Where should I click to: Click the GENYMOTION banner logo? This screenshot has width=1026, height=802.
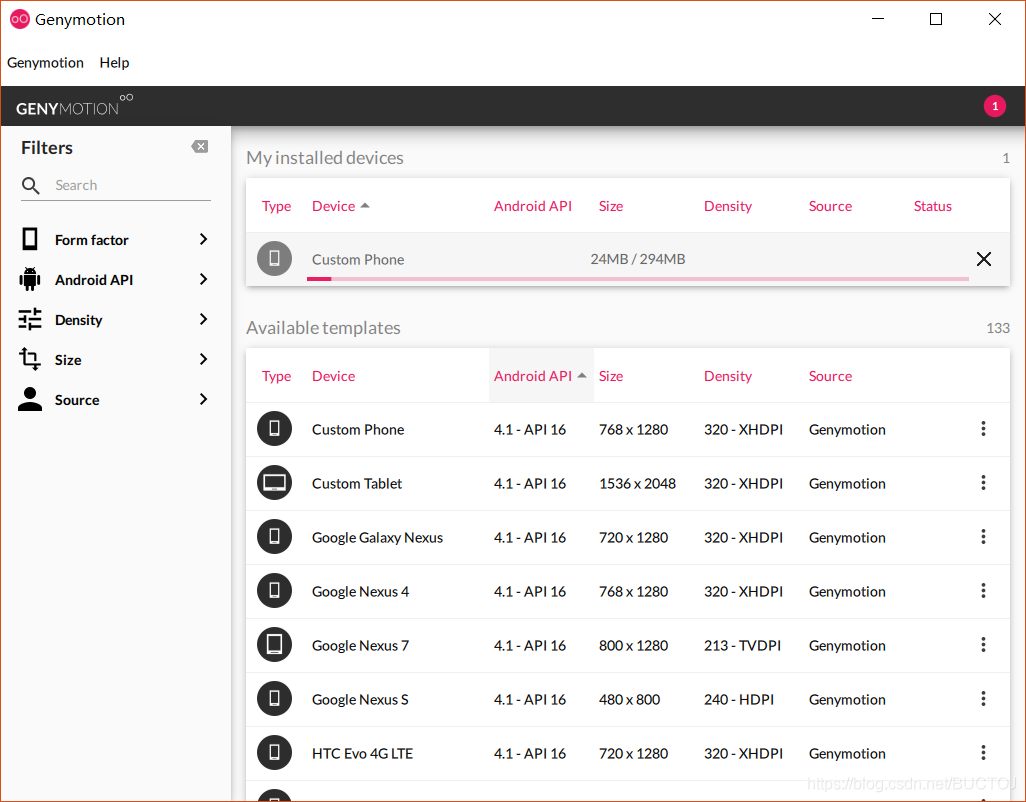(74, 106)
